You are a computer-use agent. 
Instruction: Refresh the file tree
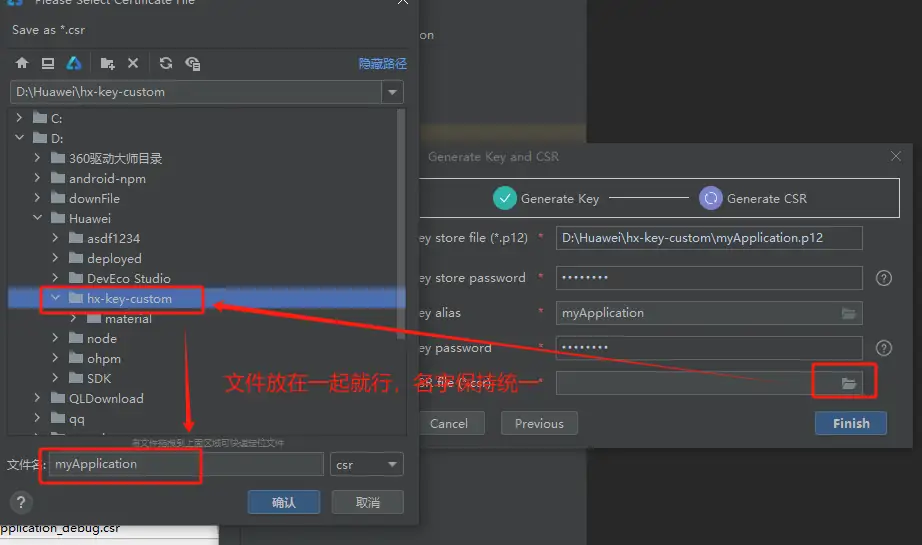coord(166,63)
